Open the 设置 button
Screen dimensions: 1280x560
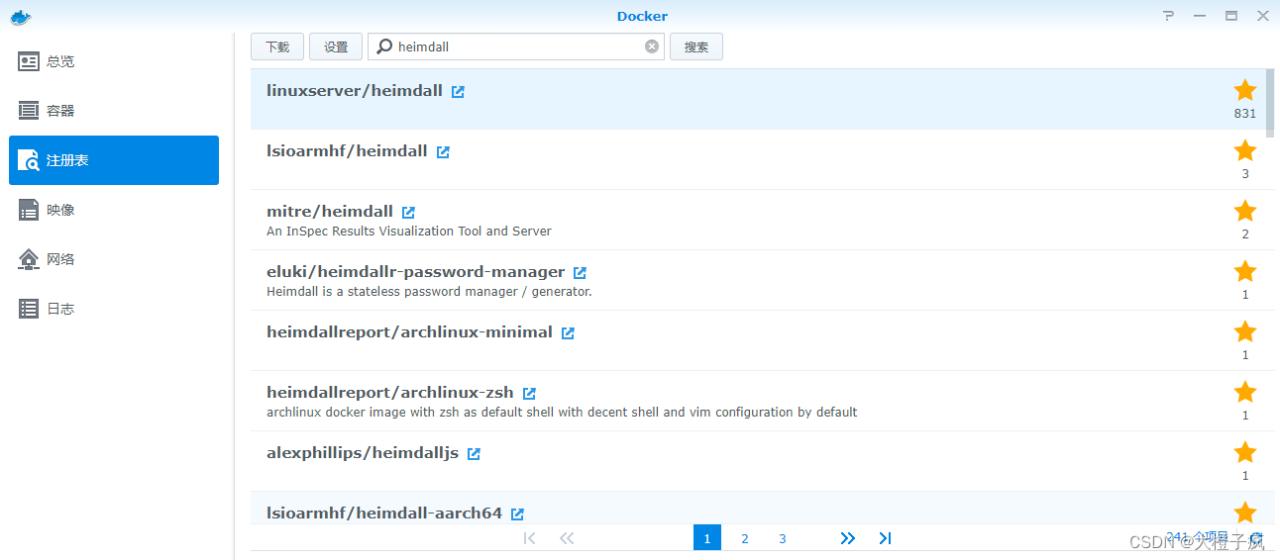(336, 46)
